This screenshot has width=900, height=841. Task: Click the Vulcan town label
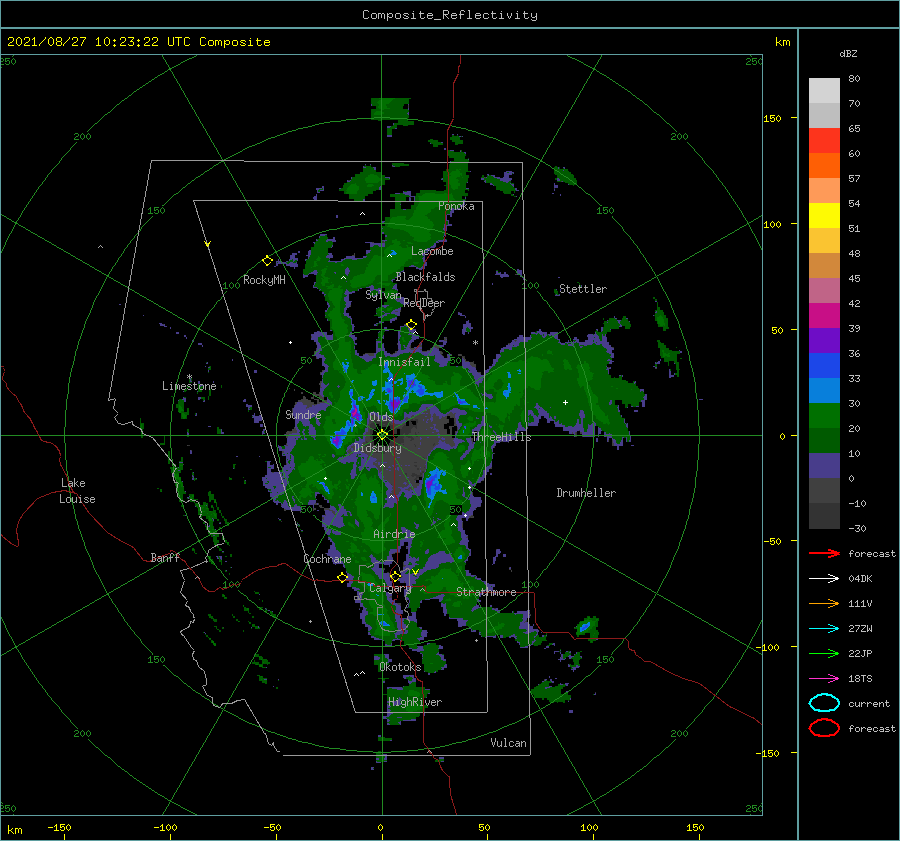click(x=509, y=743)
